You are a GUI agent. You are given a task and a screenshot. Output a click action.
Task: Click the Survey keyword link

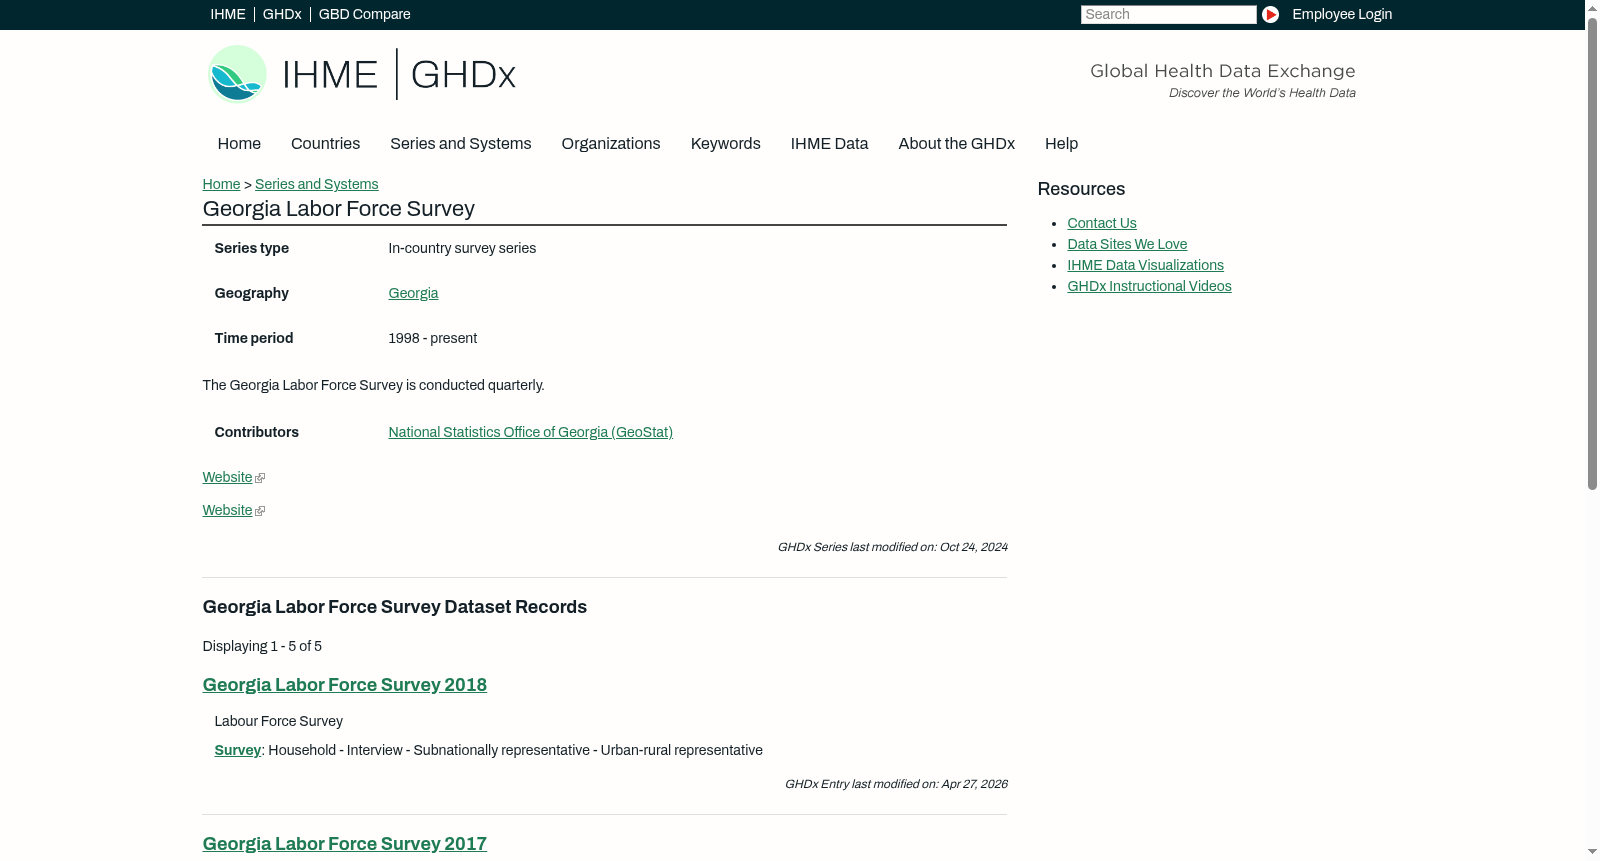point(237,750)
